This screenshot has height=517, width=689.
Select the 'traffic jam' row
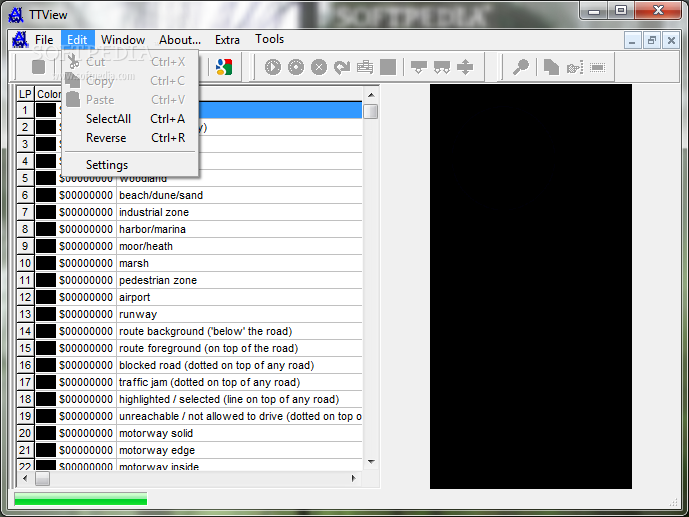(189, 382)
